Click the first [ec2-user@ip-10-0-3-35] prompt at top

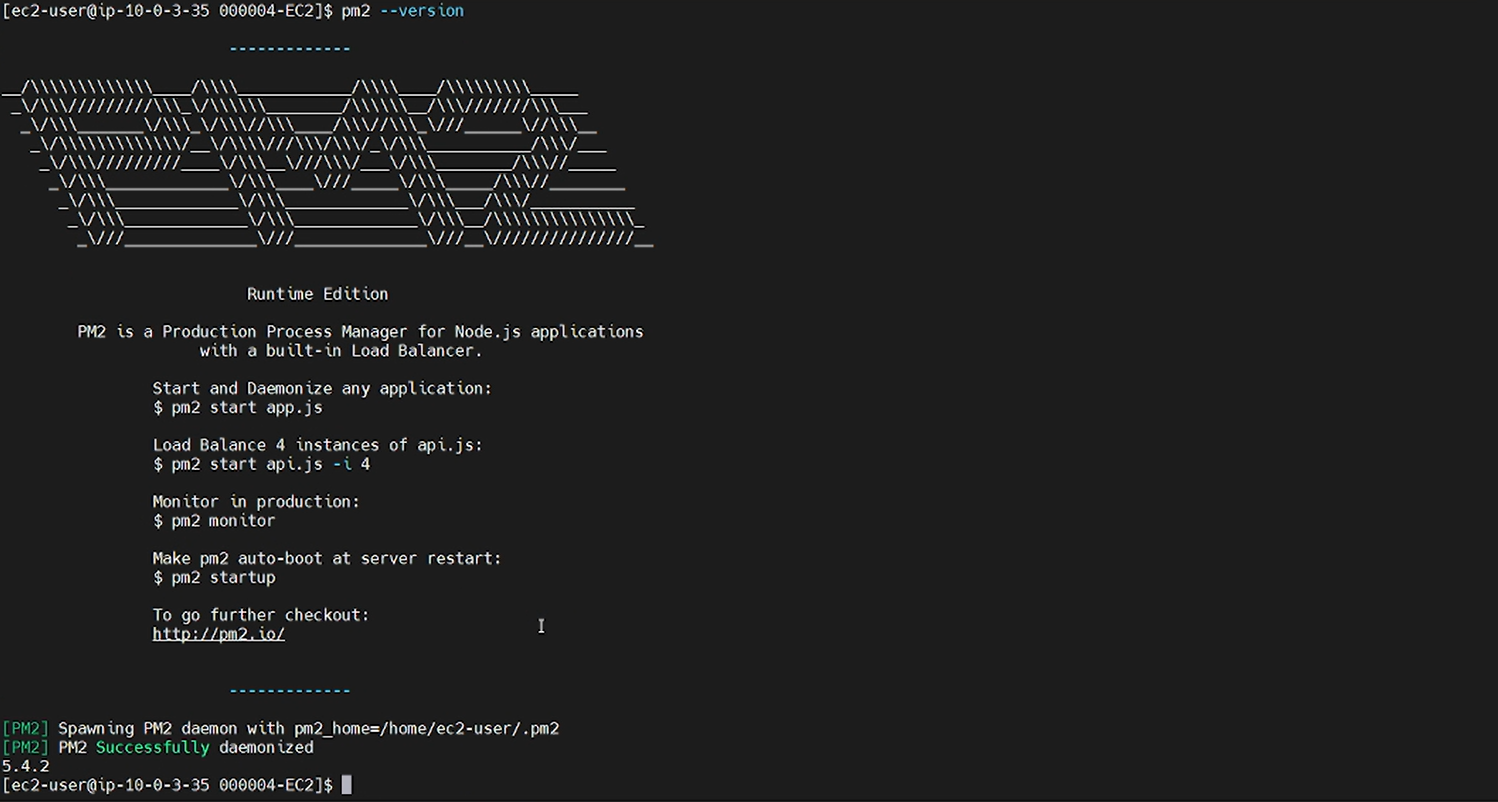(168, 11)
